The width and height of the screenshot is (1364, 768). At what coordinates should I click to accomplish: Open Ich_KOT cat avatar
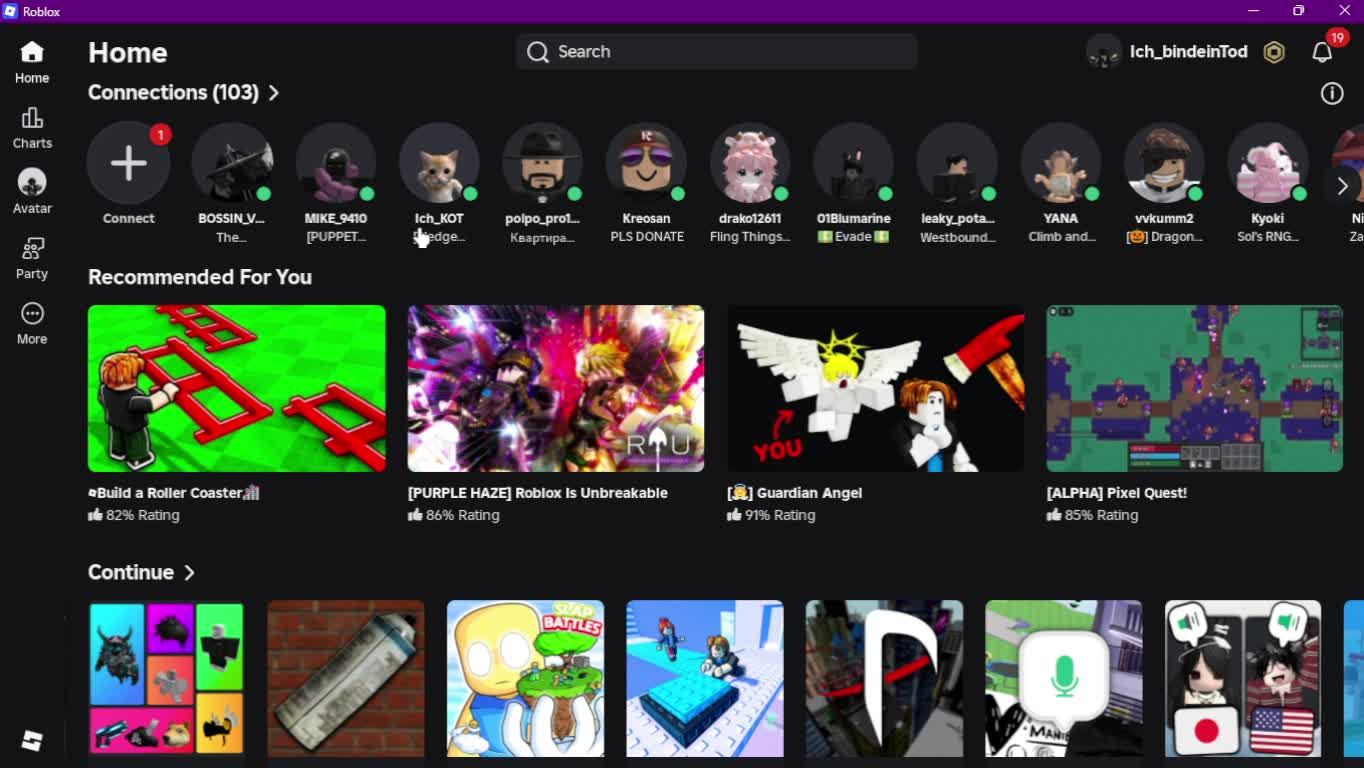[439, 163]
